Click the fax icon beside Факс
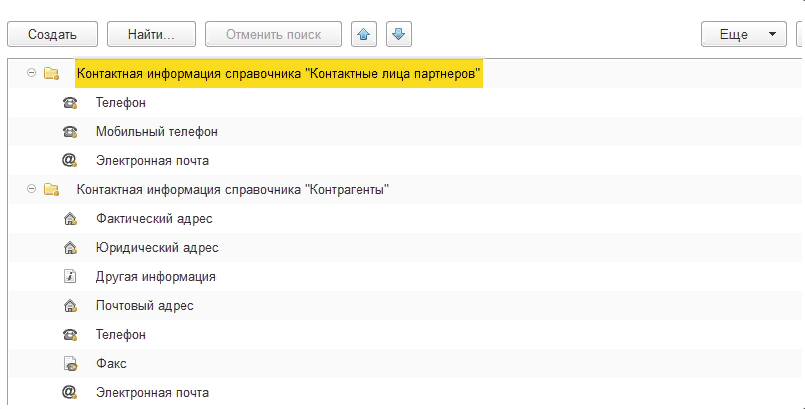 point(70,363)
